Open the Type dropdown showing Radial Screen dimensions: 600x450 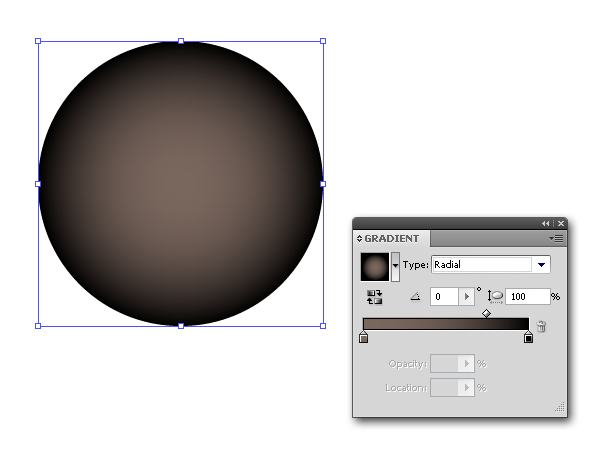541,264
